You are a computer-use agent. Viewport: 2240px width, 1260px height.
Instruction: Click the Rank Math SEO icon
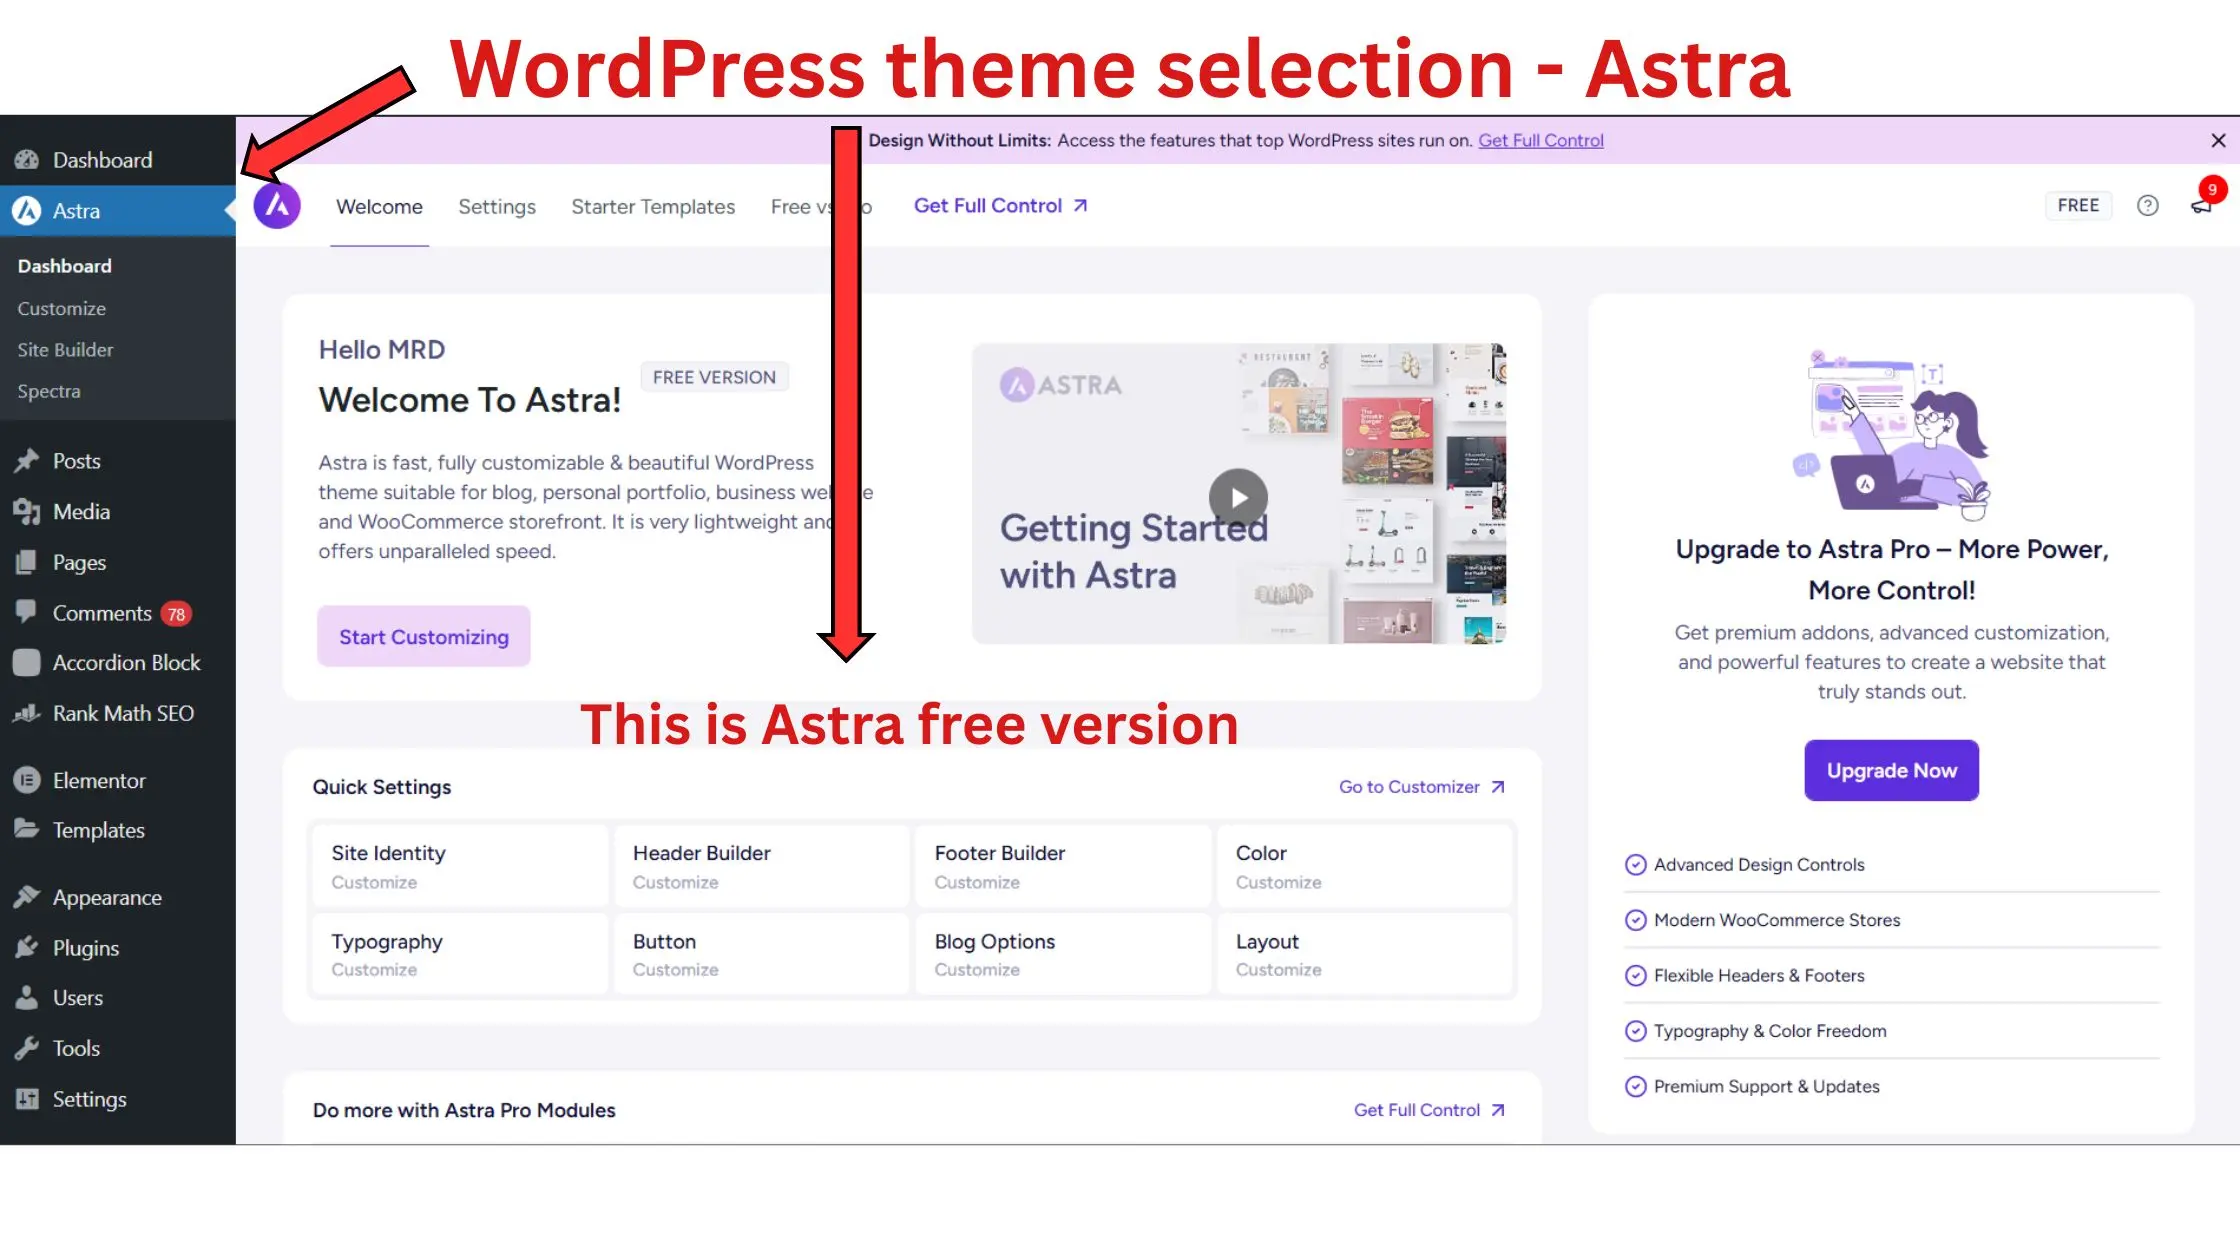(27, 714)
